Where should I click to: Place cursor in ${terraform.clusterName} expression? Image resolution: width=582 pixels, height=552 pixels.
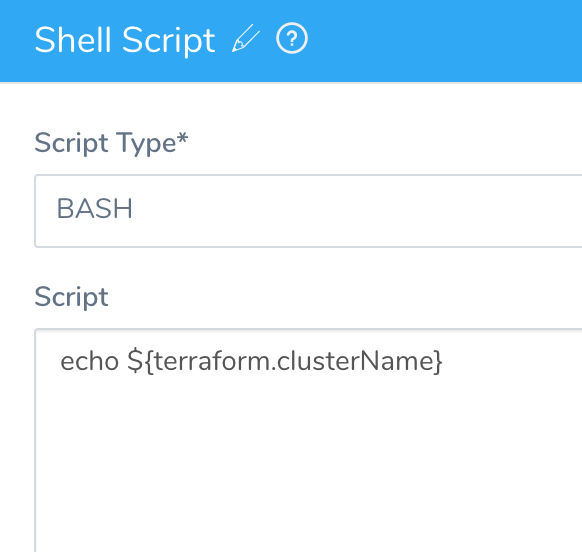click(x=285, y=361)
